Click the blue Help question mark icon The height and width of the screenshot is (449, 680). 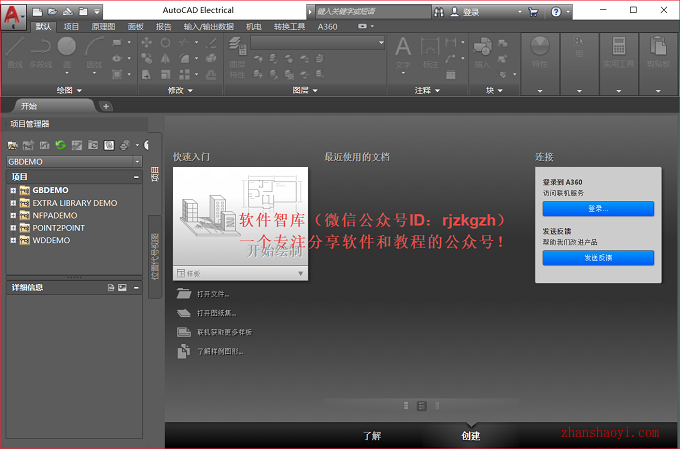[x=556, y=12]
